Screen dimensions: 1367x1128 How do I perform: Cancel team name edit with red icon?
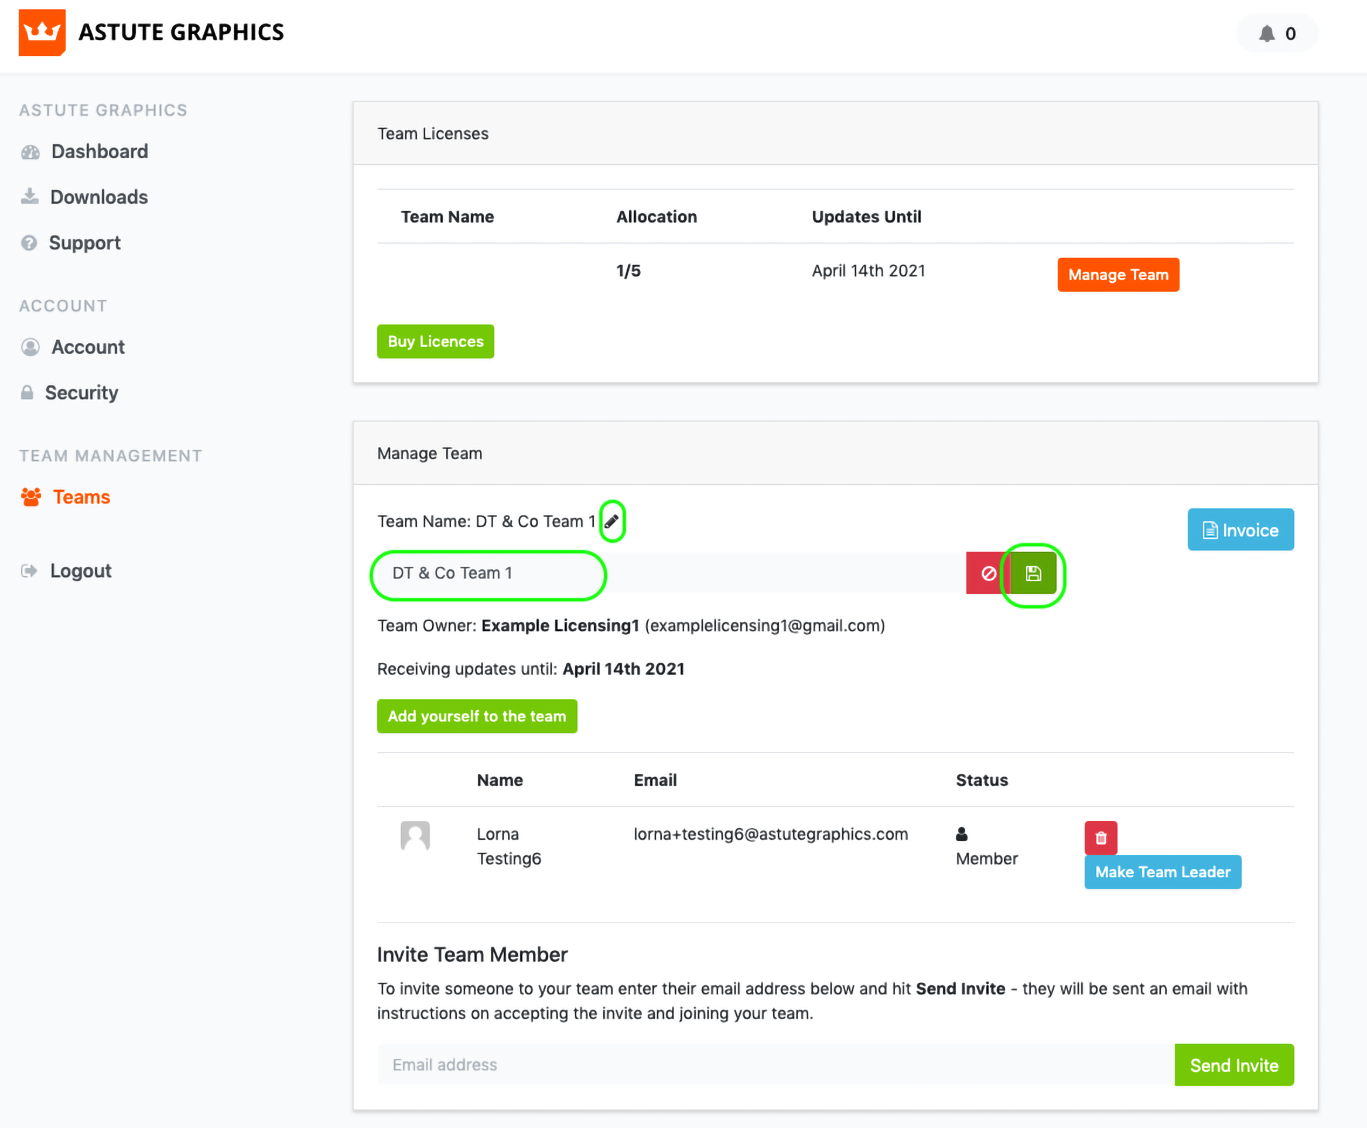[x=988, y=574]
